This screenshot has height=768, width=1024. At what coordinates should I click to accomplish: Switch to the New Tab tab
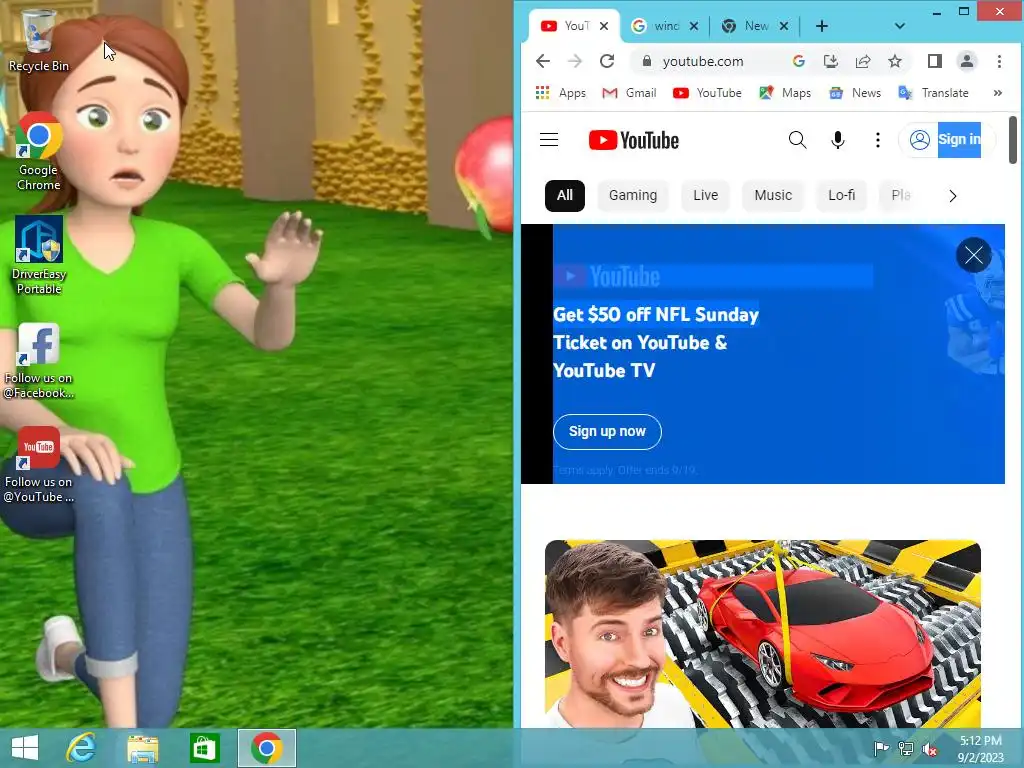[x=746, y=26]
